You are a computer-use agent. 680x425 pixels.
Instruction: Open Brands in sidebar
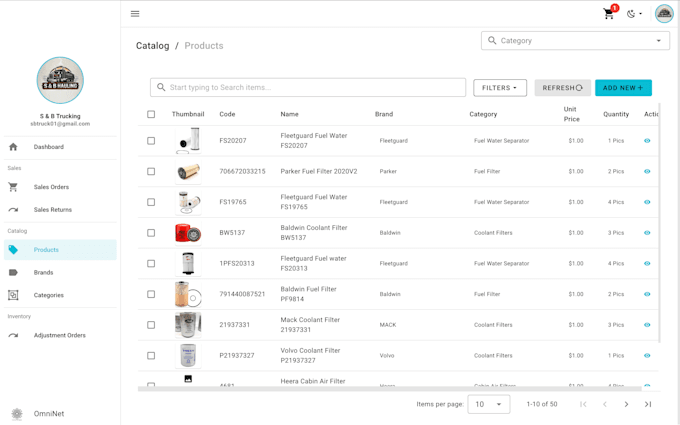click(60, 272)
